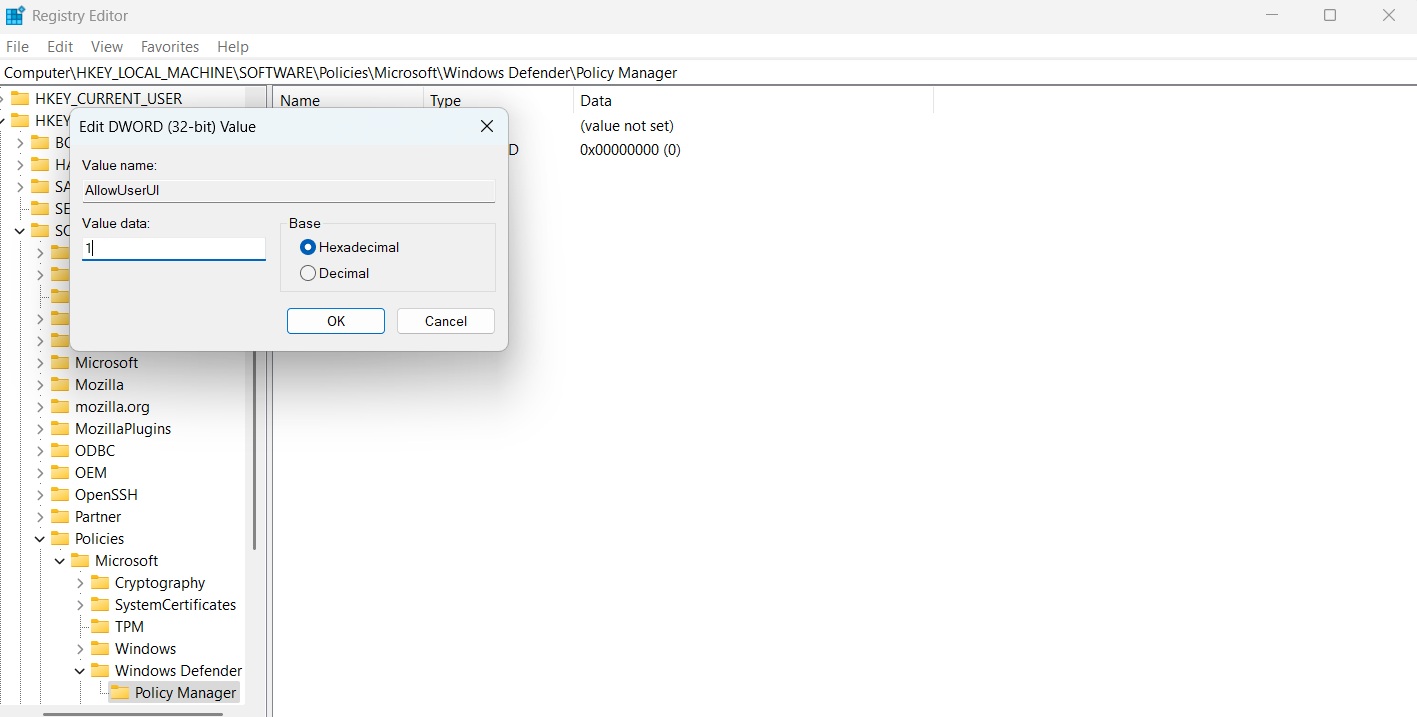The width and height of the screenshot is (1417, 717).
Task: Open the Favorites menu
Action: click(170, 46)
